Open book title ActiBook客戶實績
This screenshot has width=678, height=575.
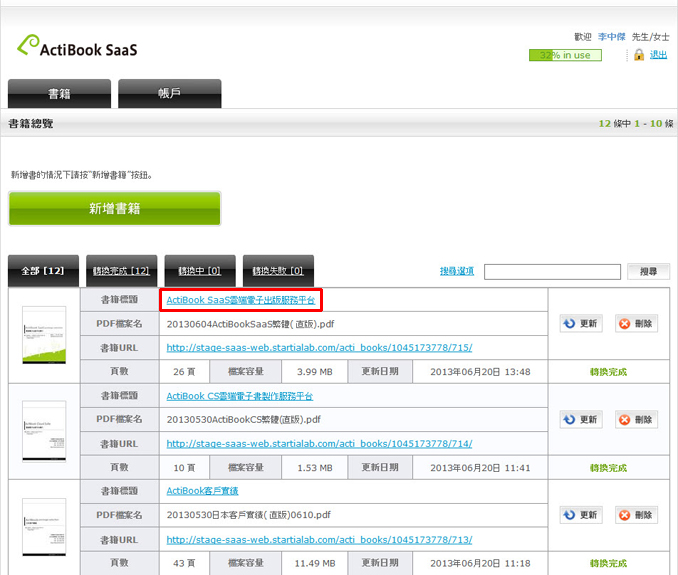click(202, 491)
